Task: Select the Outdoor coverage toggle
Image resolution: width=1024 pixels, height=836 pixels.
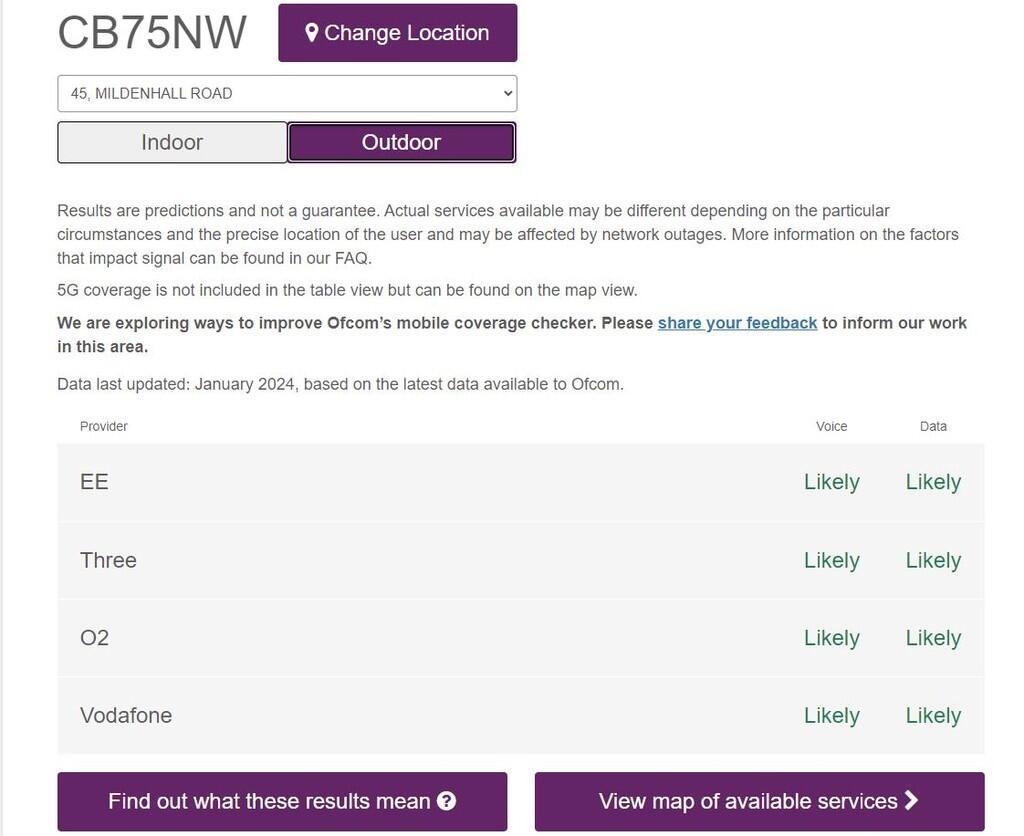Action: tap(401, 142)
